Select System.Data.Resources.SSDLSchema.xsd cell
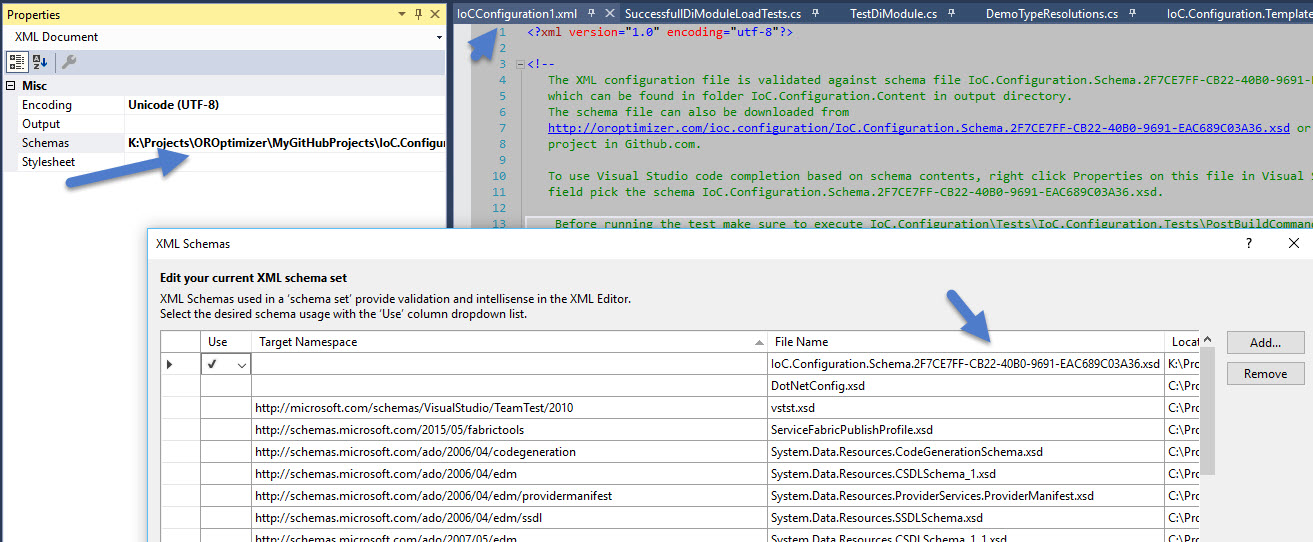The image size is (1313, 542). 966,518
